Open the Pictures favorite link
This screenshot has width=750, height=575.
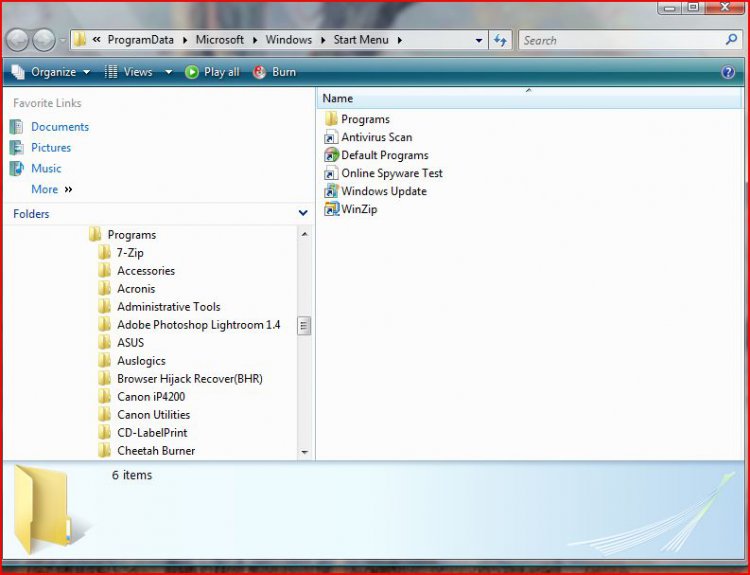click(x=51, y=148)
